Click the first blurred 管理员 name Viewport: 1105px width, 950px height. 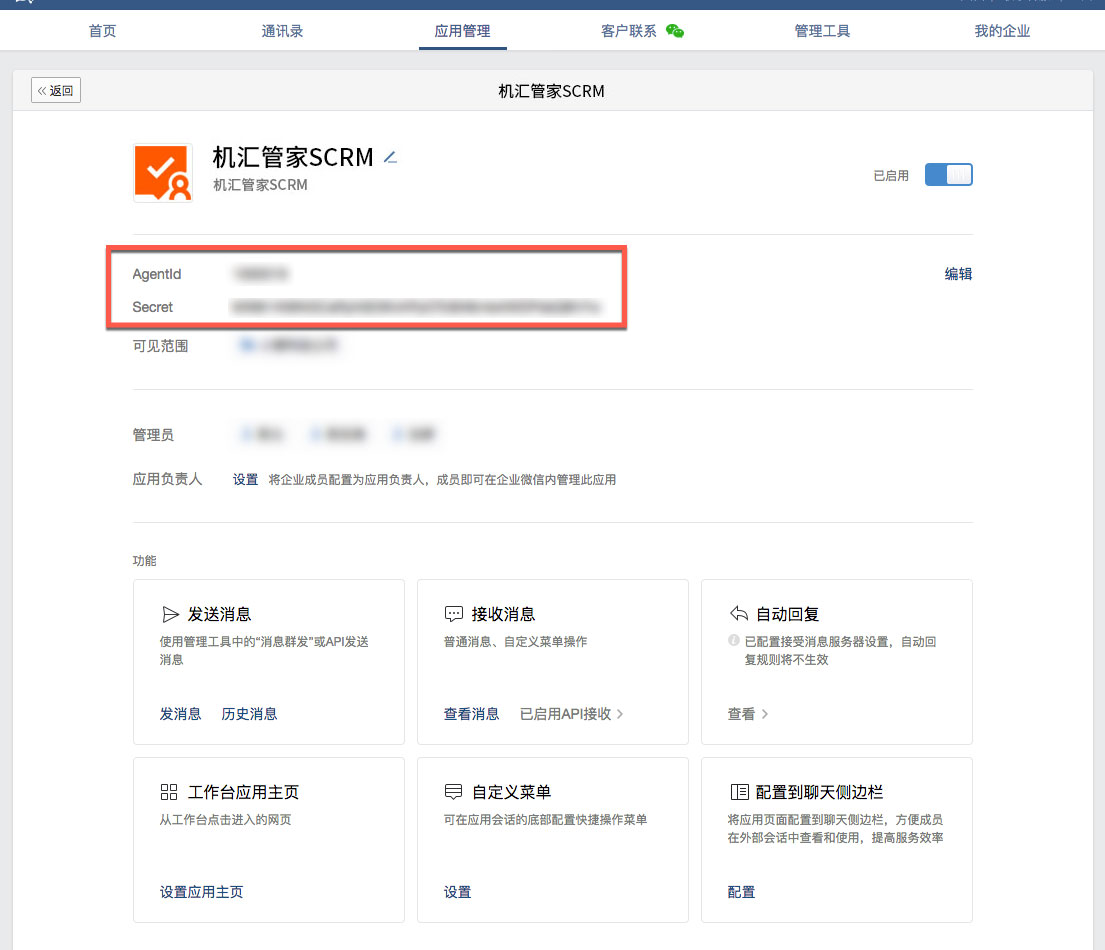point(261,434)
